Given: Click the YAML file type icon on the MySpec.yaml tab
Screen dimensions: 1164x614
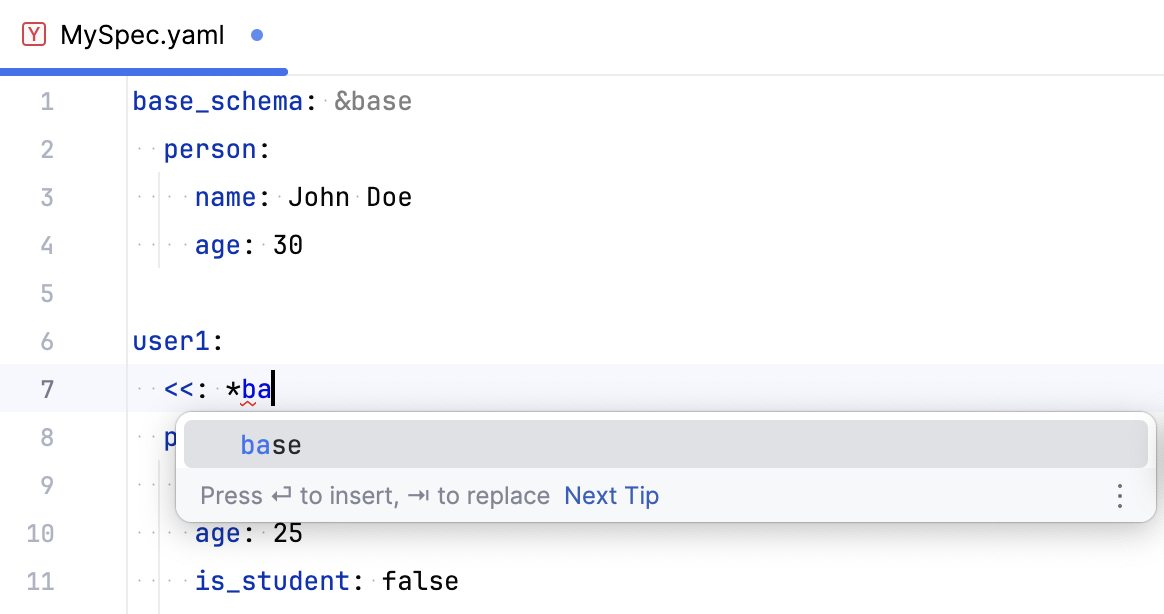Looking at the screenshot, I should tap(35, 34).
